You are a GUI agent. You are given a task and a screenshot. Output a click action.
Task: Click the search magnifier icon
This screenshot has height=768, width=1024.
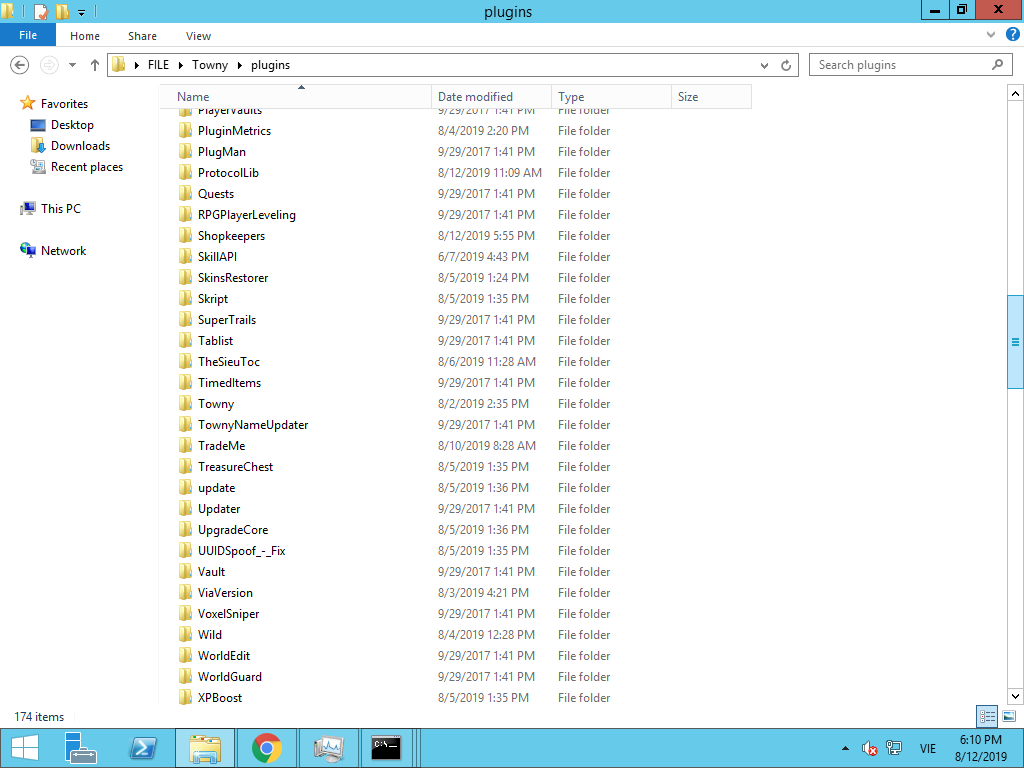[x=997, y=65]
